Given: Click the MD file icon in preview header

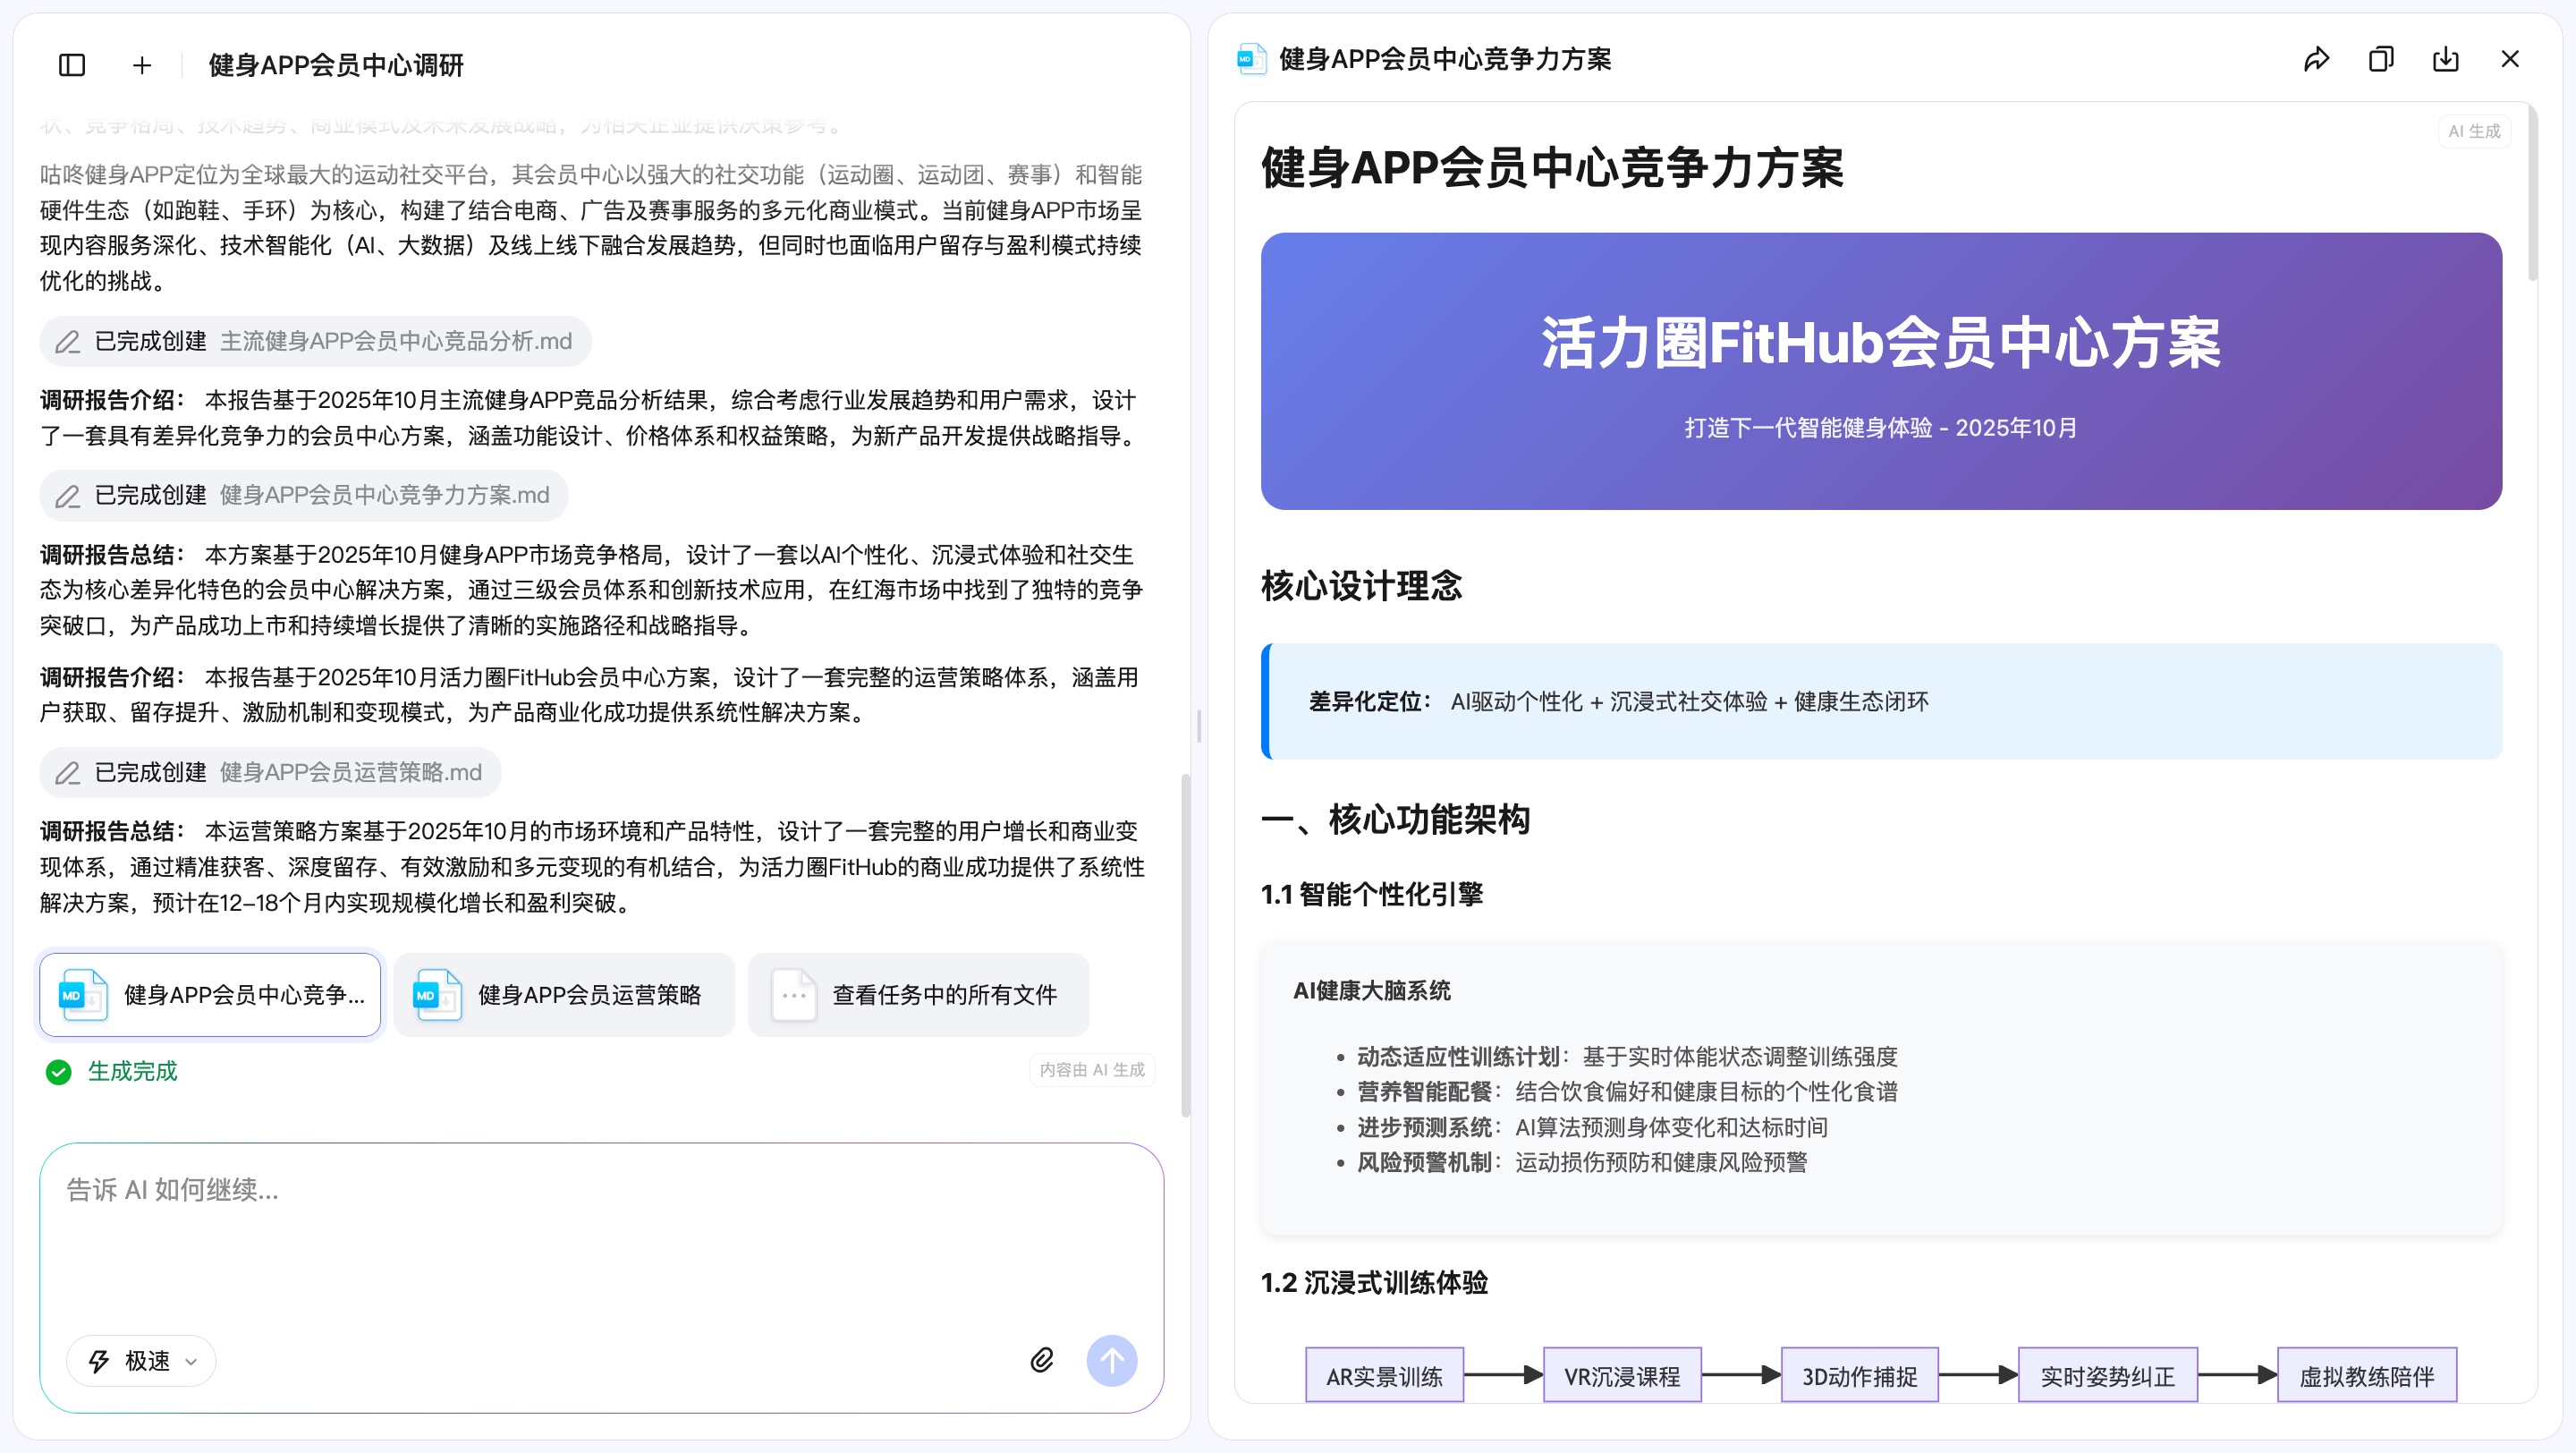Looking at the screenshot, I should 1251,59.
